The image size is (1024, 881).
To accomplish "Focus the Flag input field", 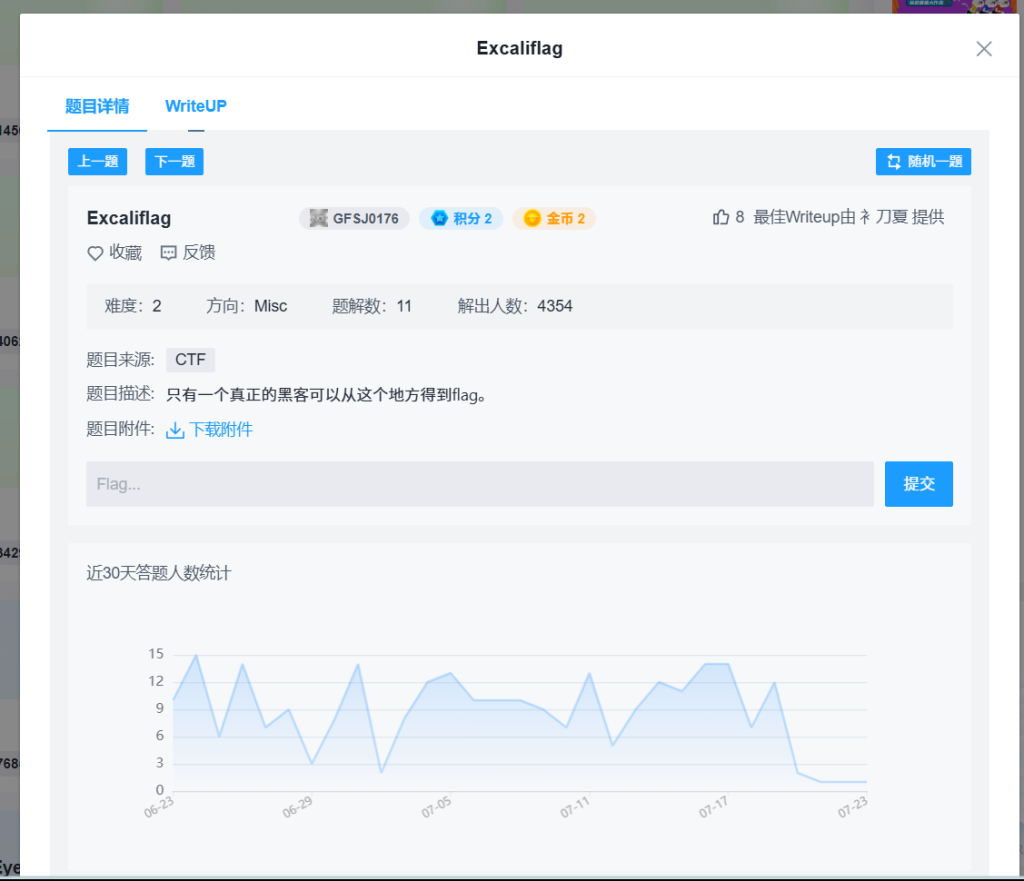I will tap(479, 484).
